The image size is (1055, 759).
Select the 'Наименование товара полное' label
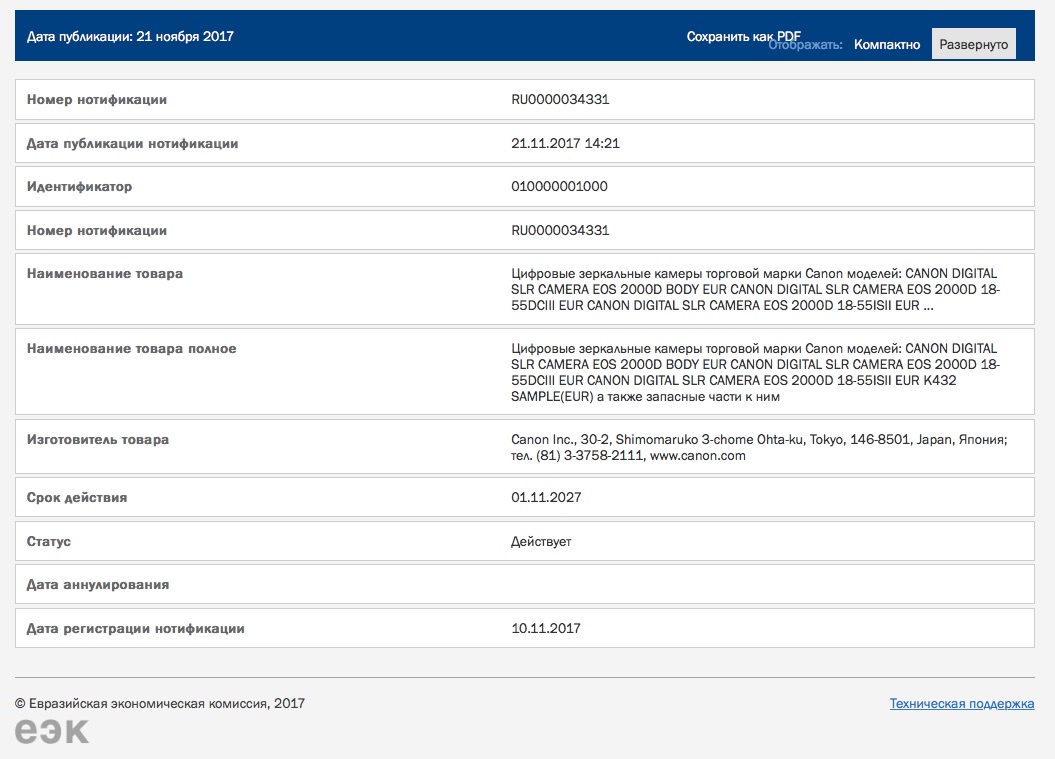132,349
